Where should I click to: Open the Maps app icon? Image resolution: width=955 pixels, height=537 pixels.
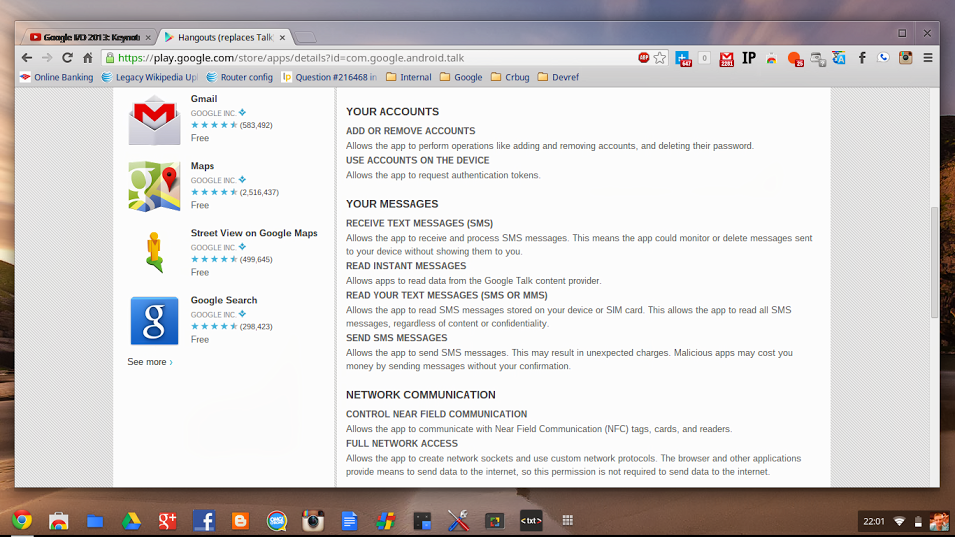pos(154,186)
